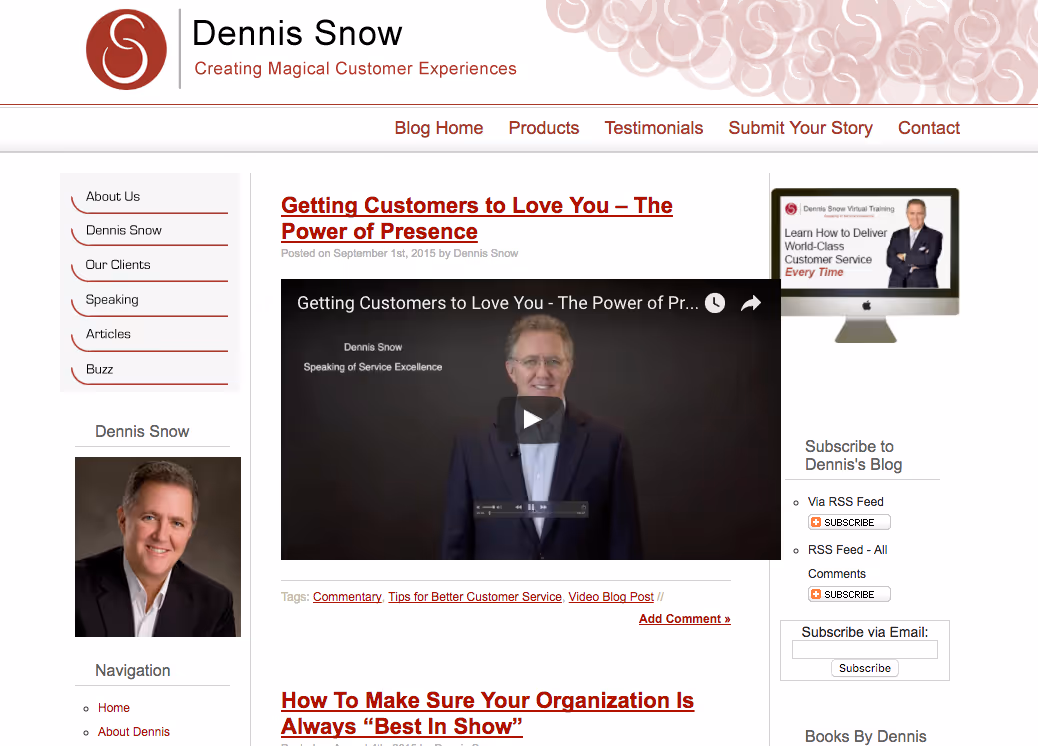Select Contact in the top navigation
The image size is (1038, 746).
[929, 128]
